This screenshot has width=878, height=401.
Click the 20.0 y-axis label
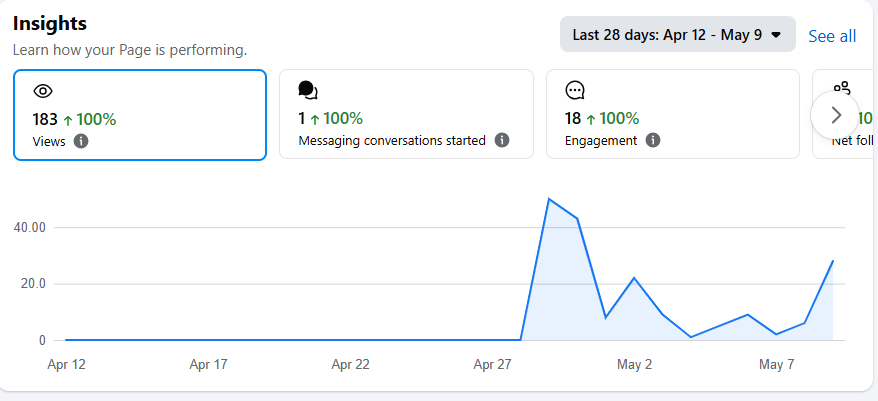(x=33, y=284)
